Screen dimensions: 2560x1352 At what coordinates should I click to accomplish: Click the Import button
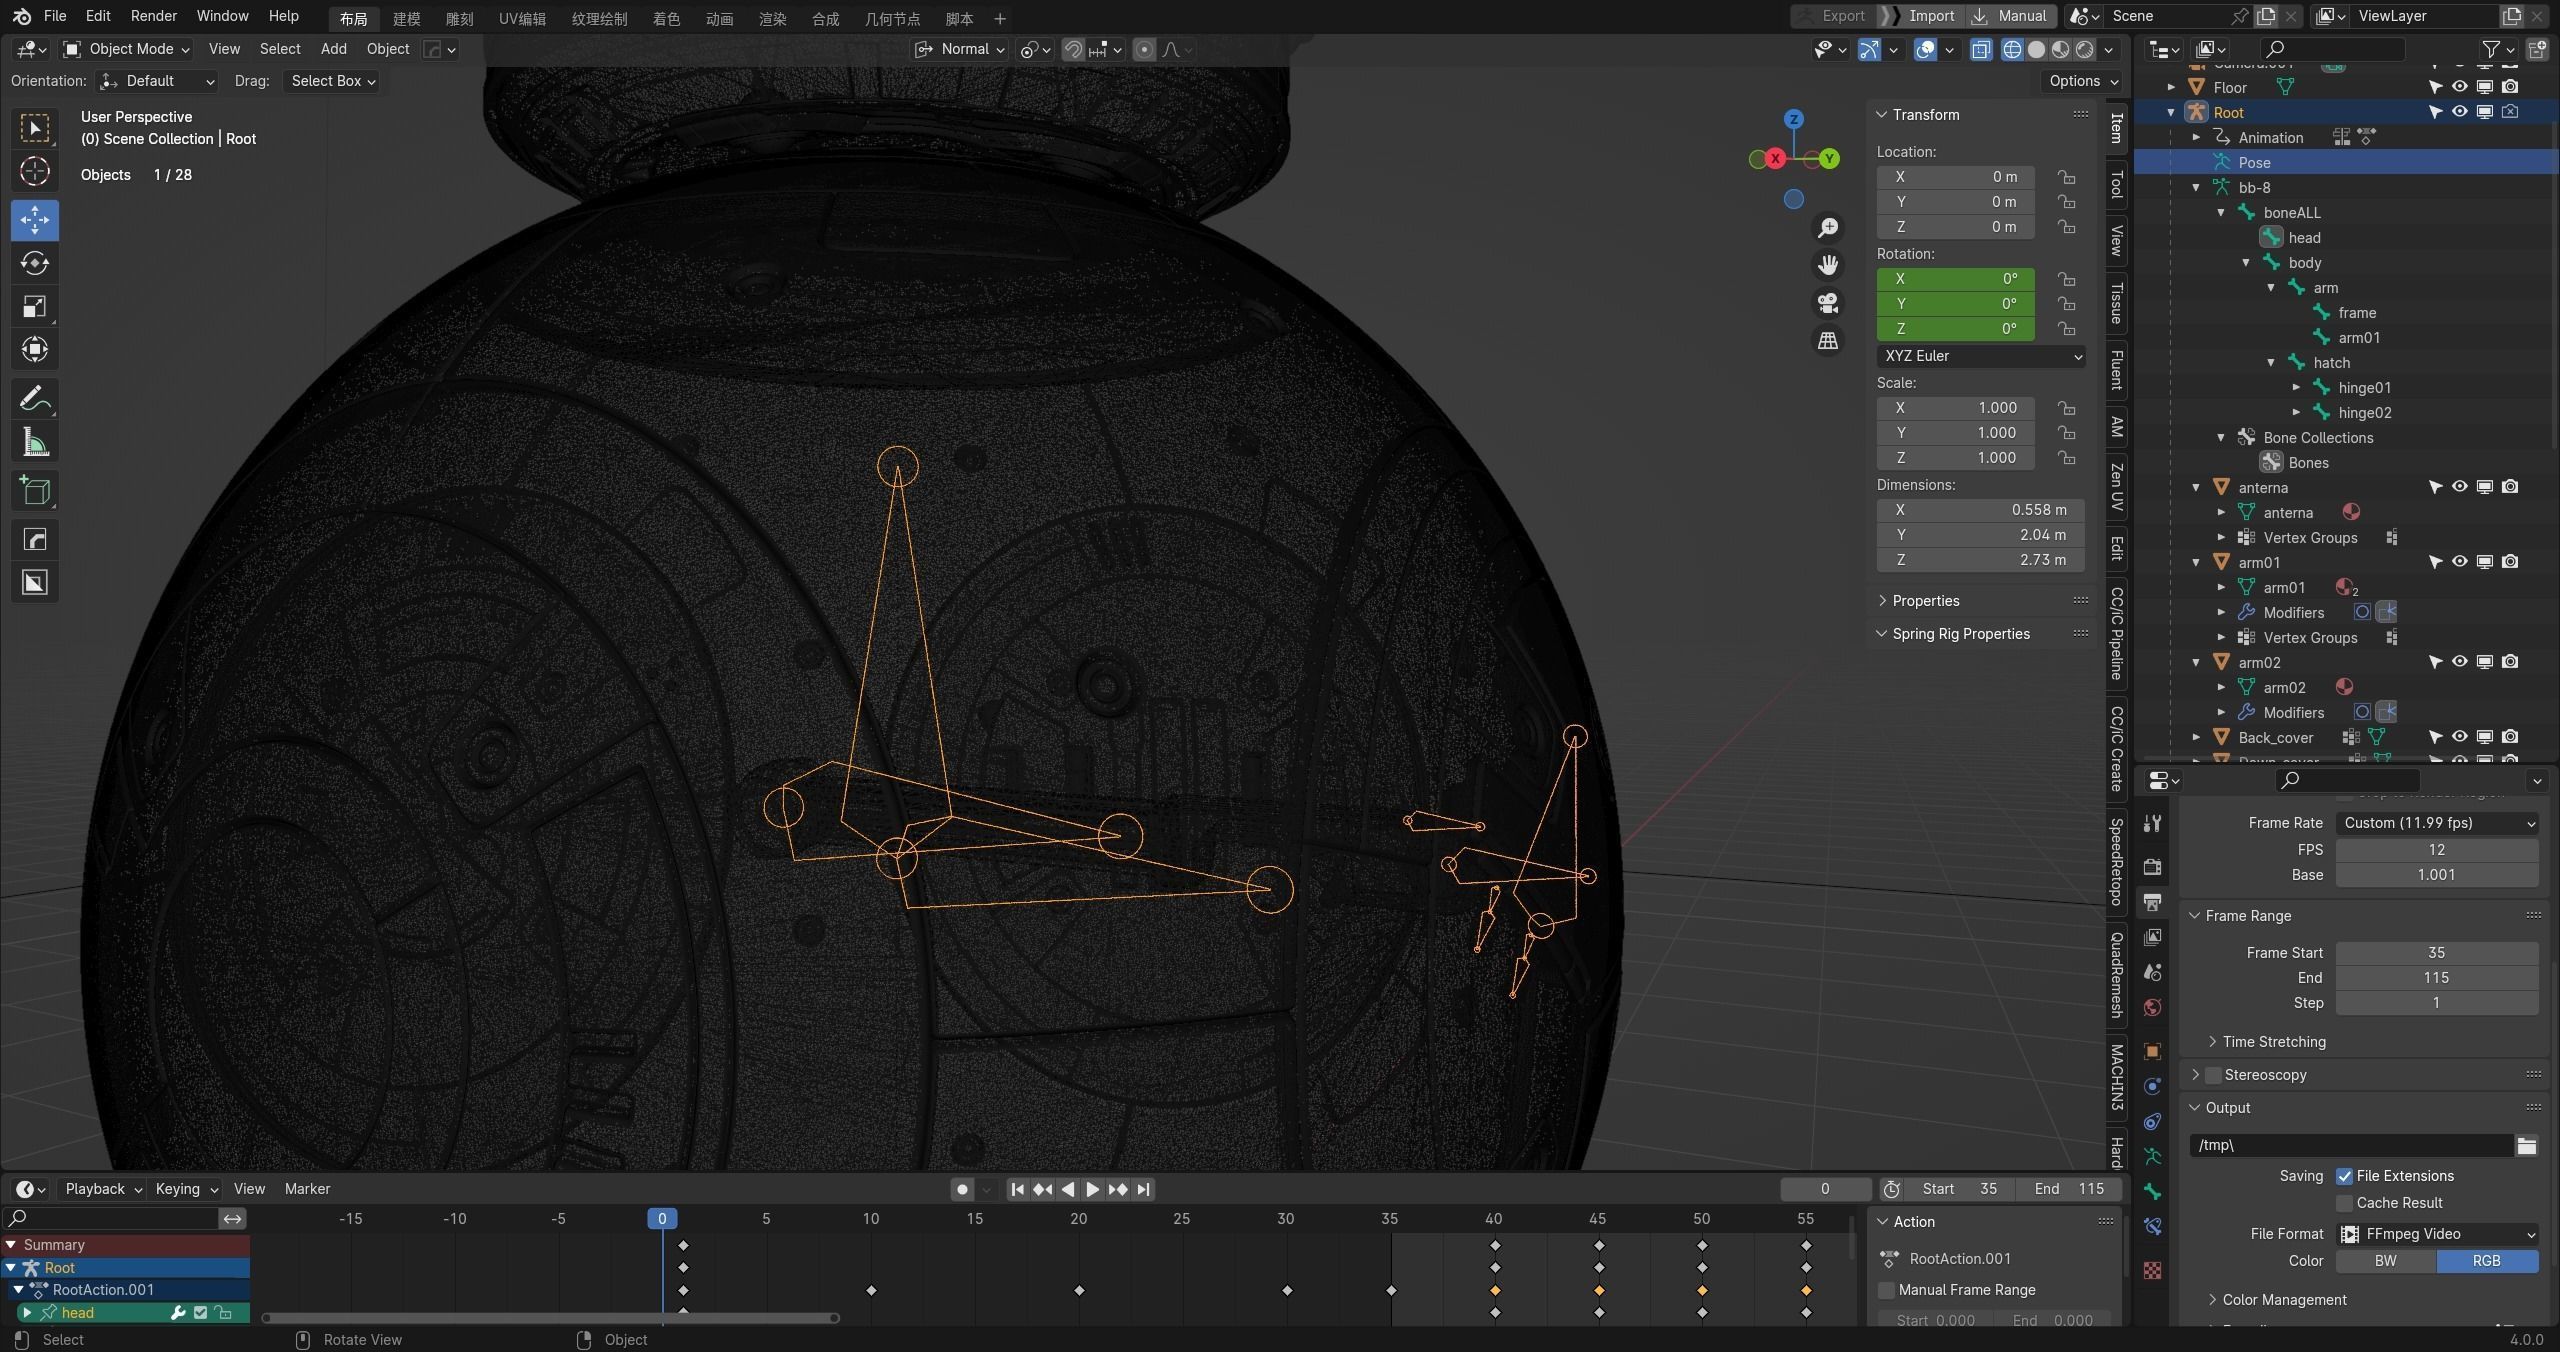[1920, 16]
